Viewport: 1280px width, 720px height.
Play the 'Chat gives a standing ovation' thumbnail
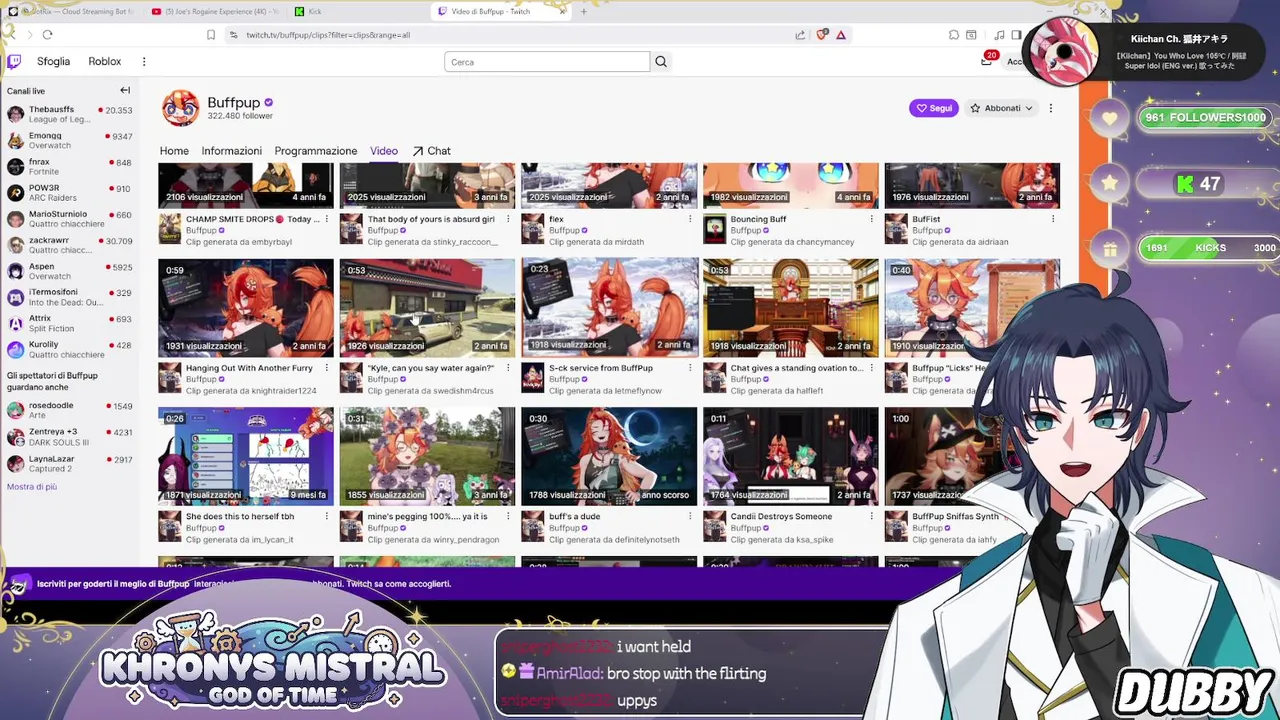791,308
